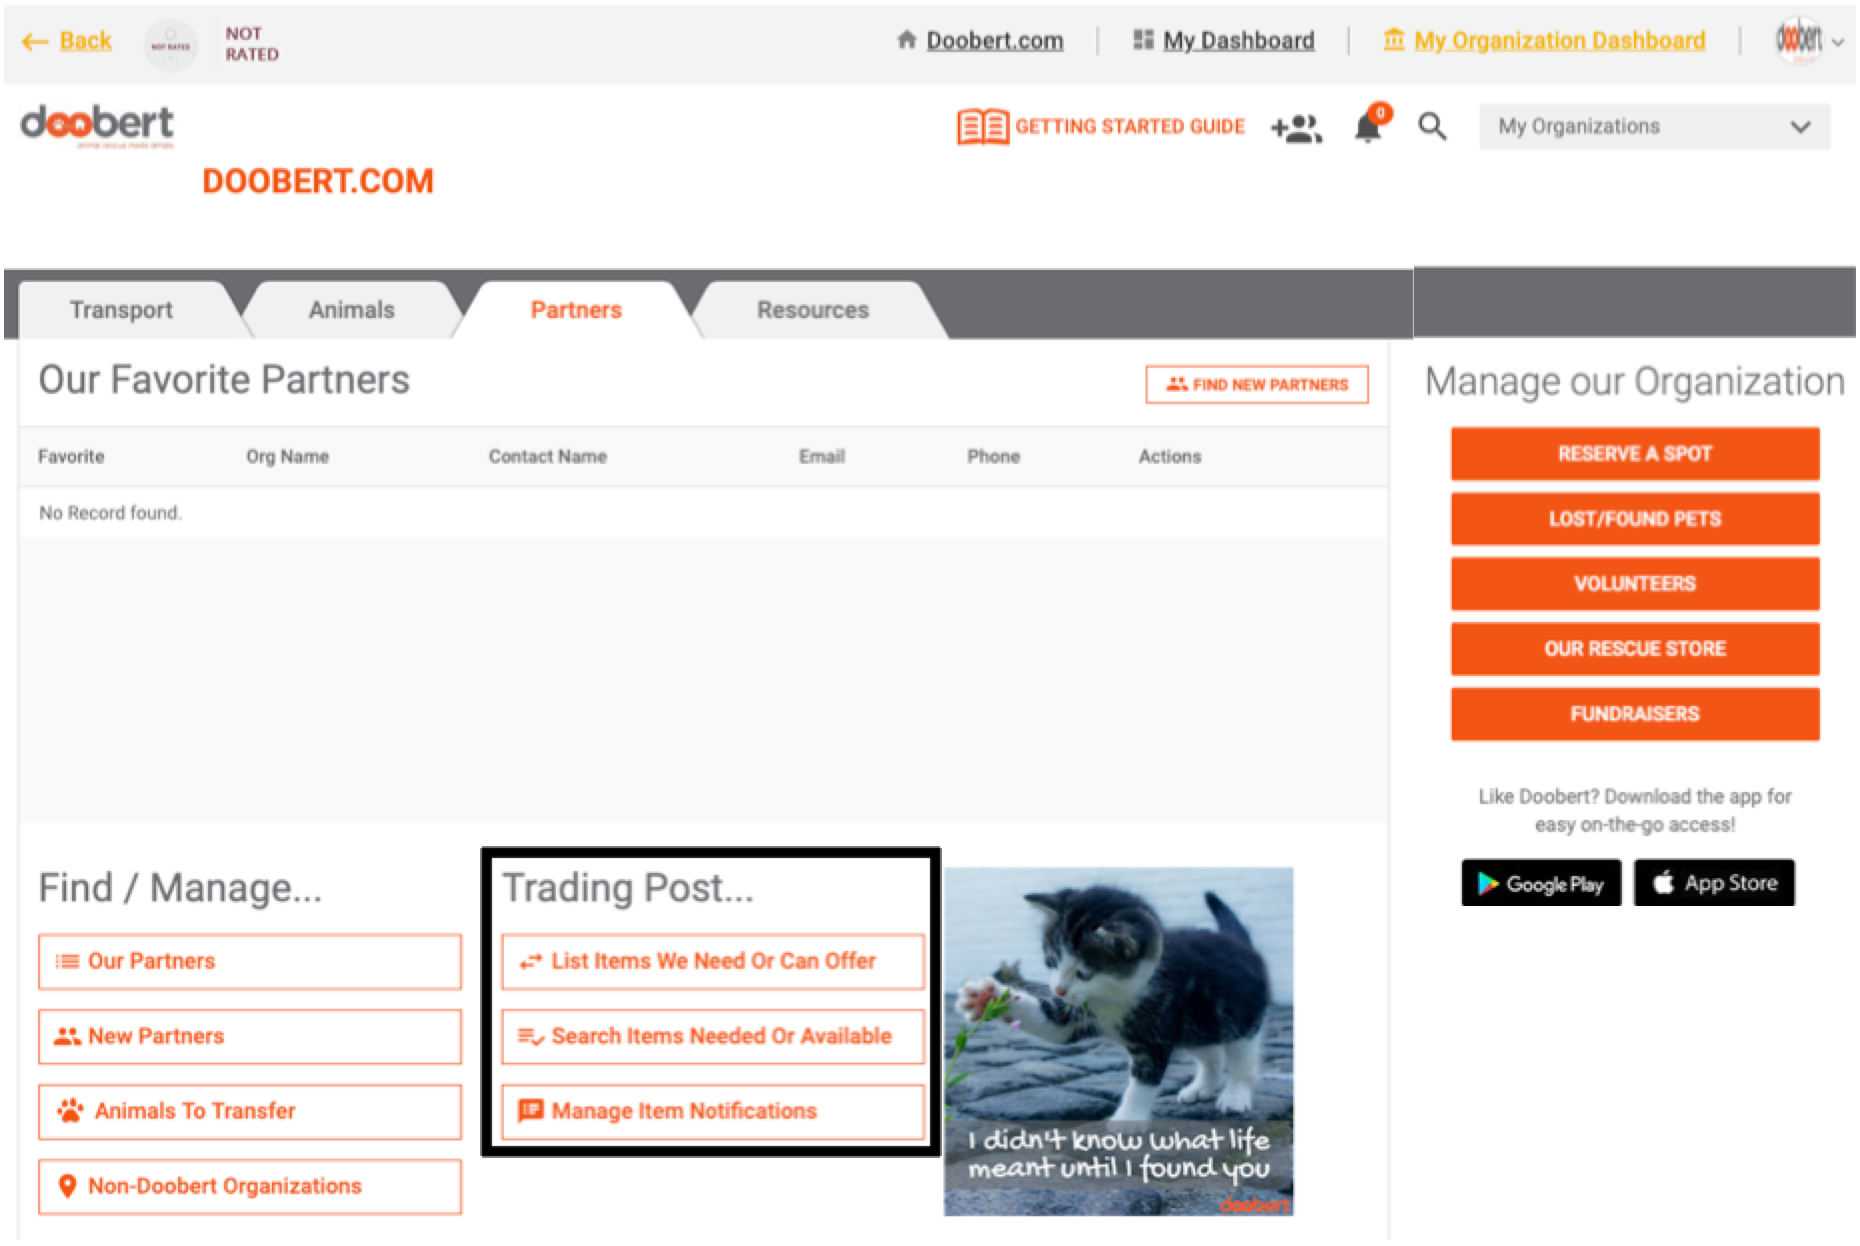This screenshot has height=1246, width=1860.
Task: Click the dashboard grid icon
Action: coord(1143,40)
